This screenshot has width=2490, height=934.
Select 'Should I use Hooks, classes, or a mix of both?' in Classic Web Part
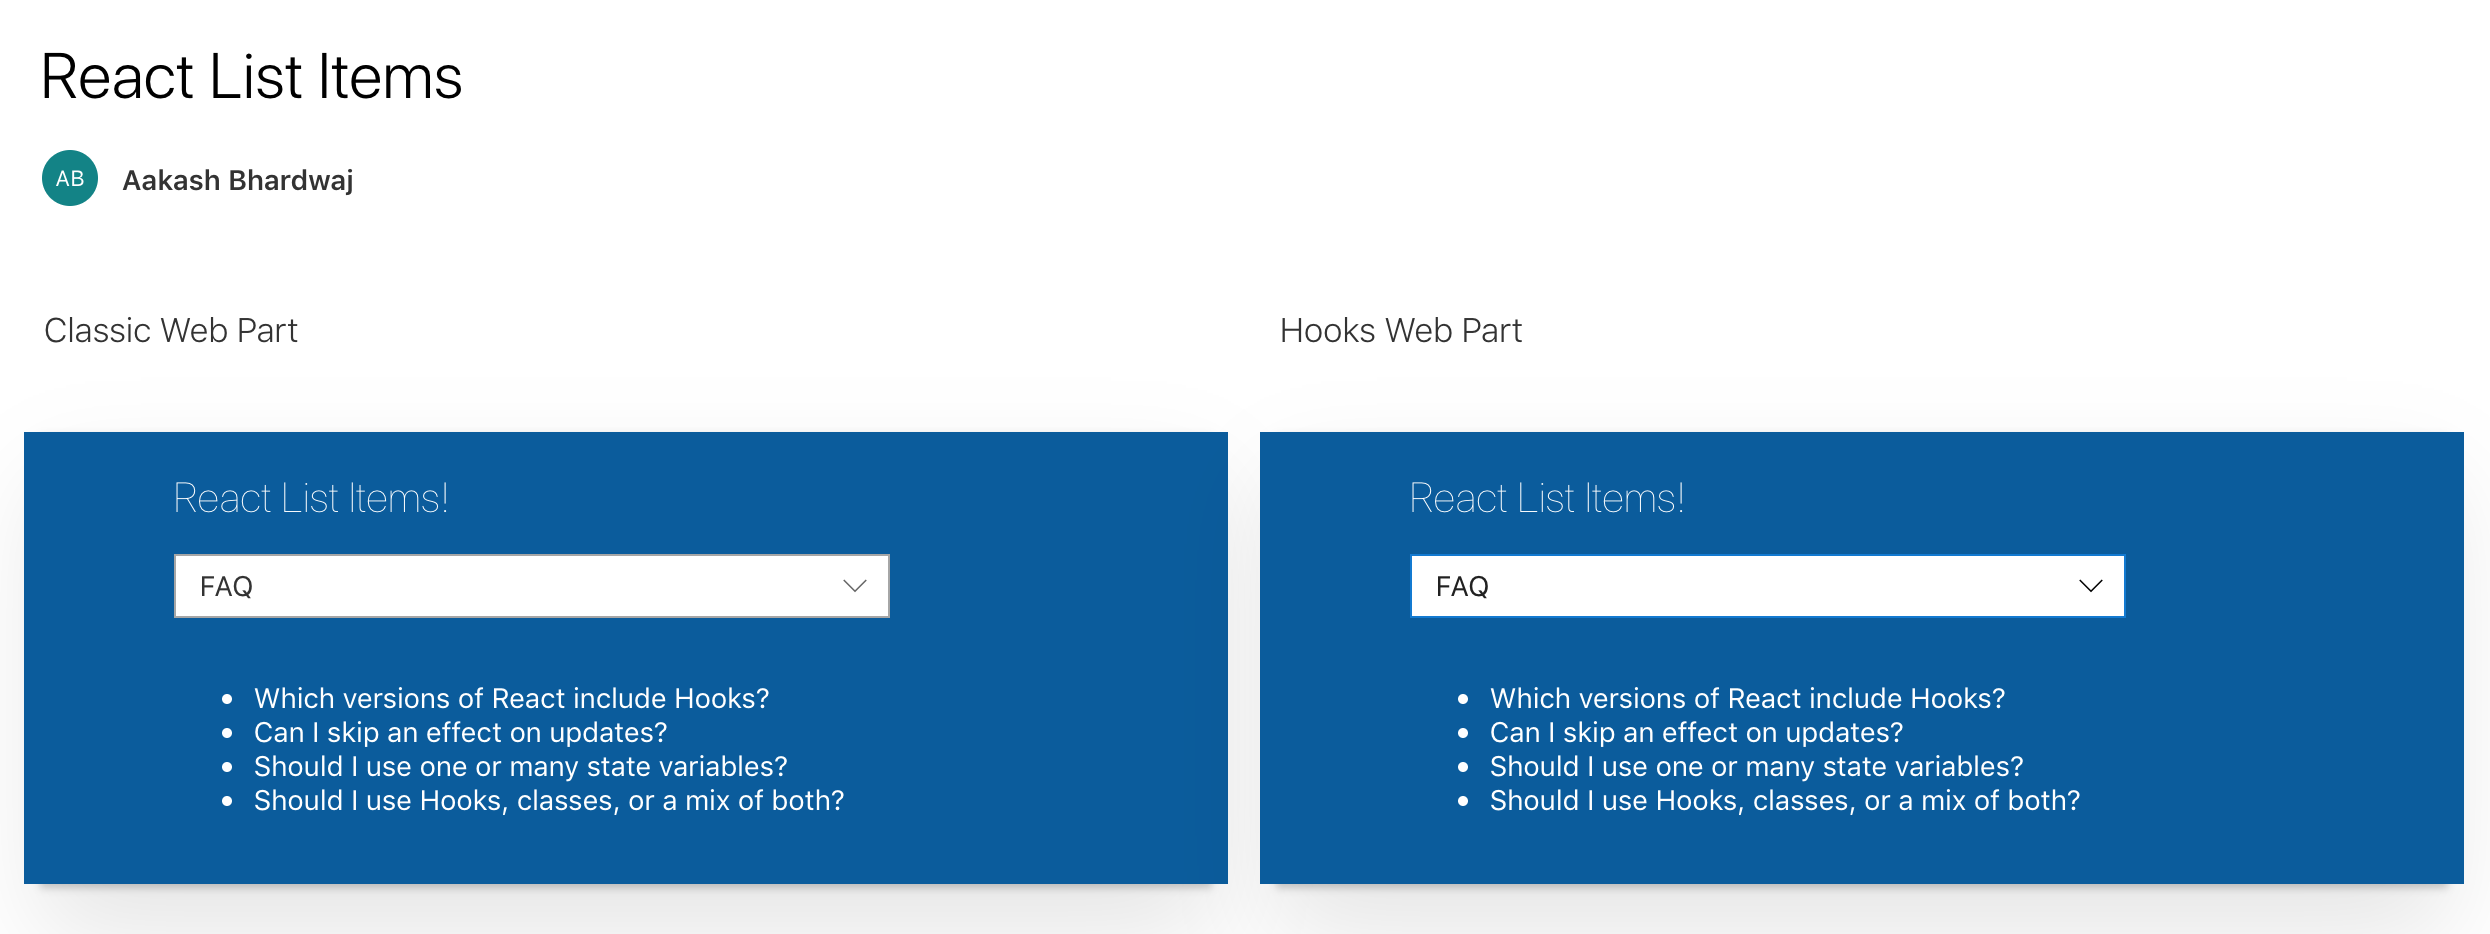pos(549,800)
